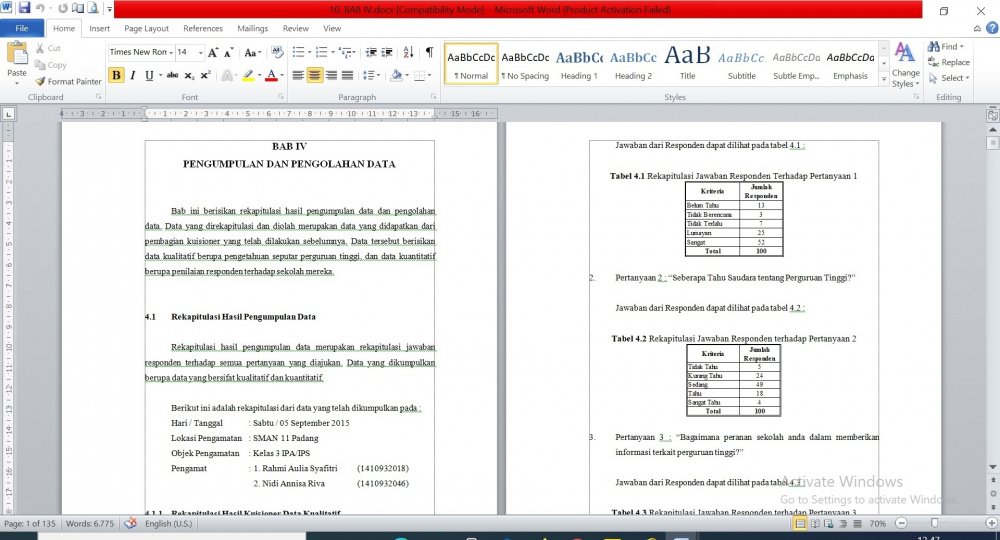Apply yellow text highlight color

248,75
